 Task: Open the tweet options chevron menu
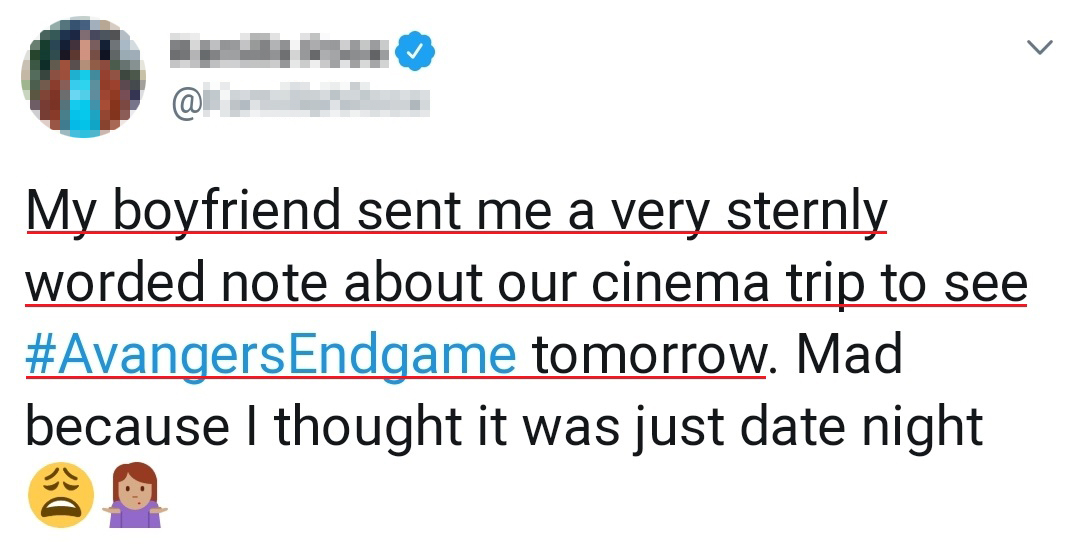coord(1040,47)
